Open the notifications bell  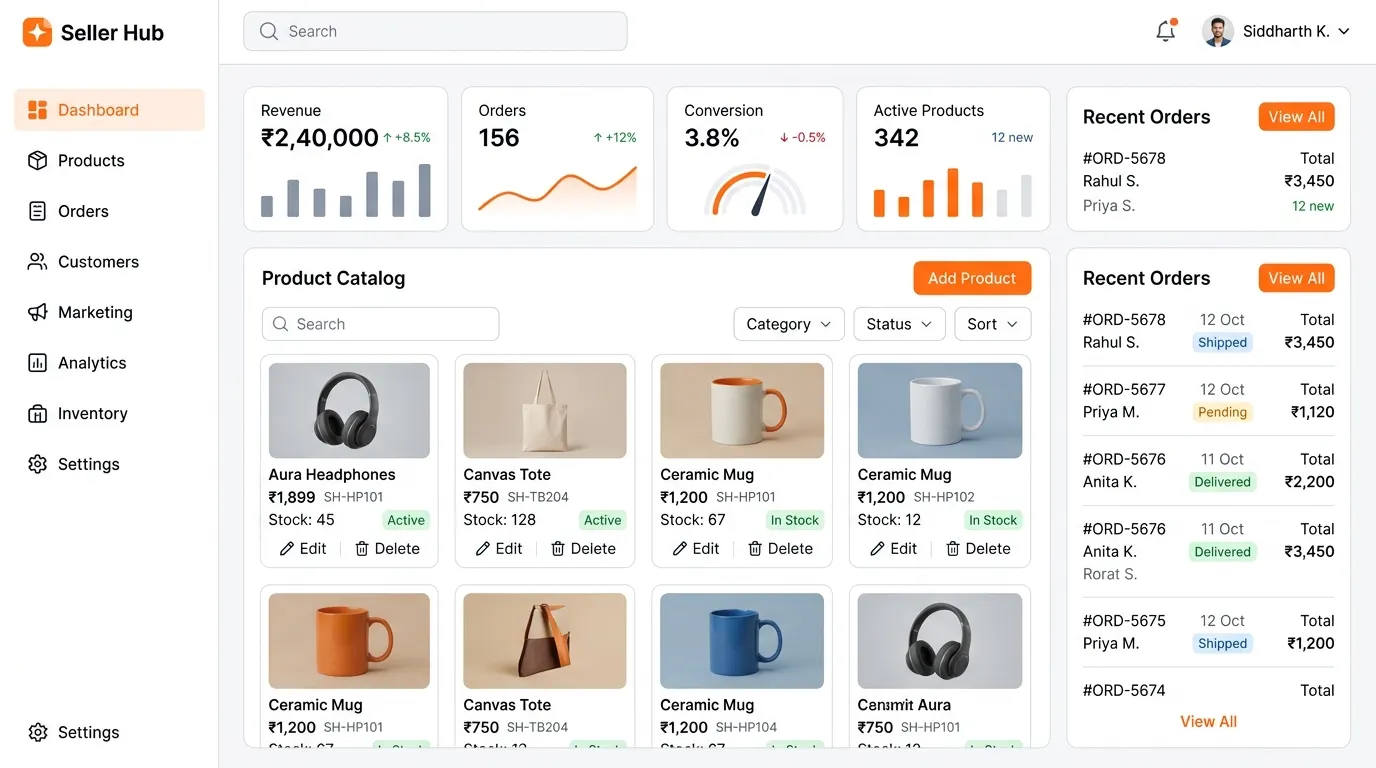click(x=1166, y=31)
